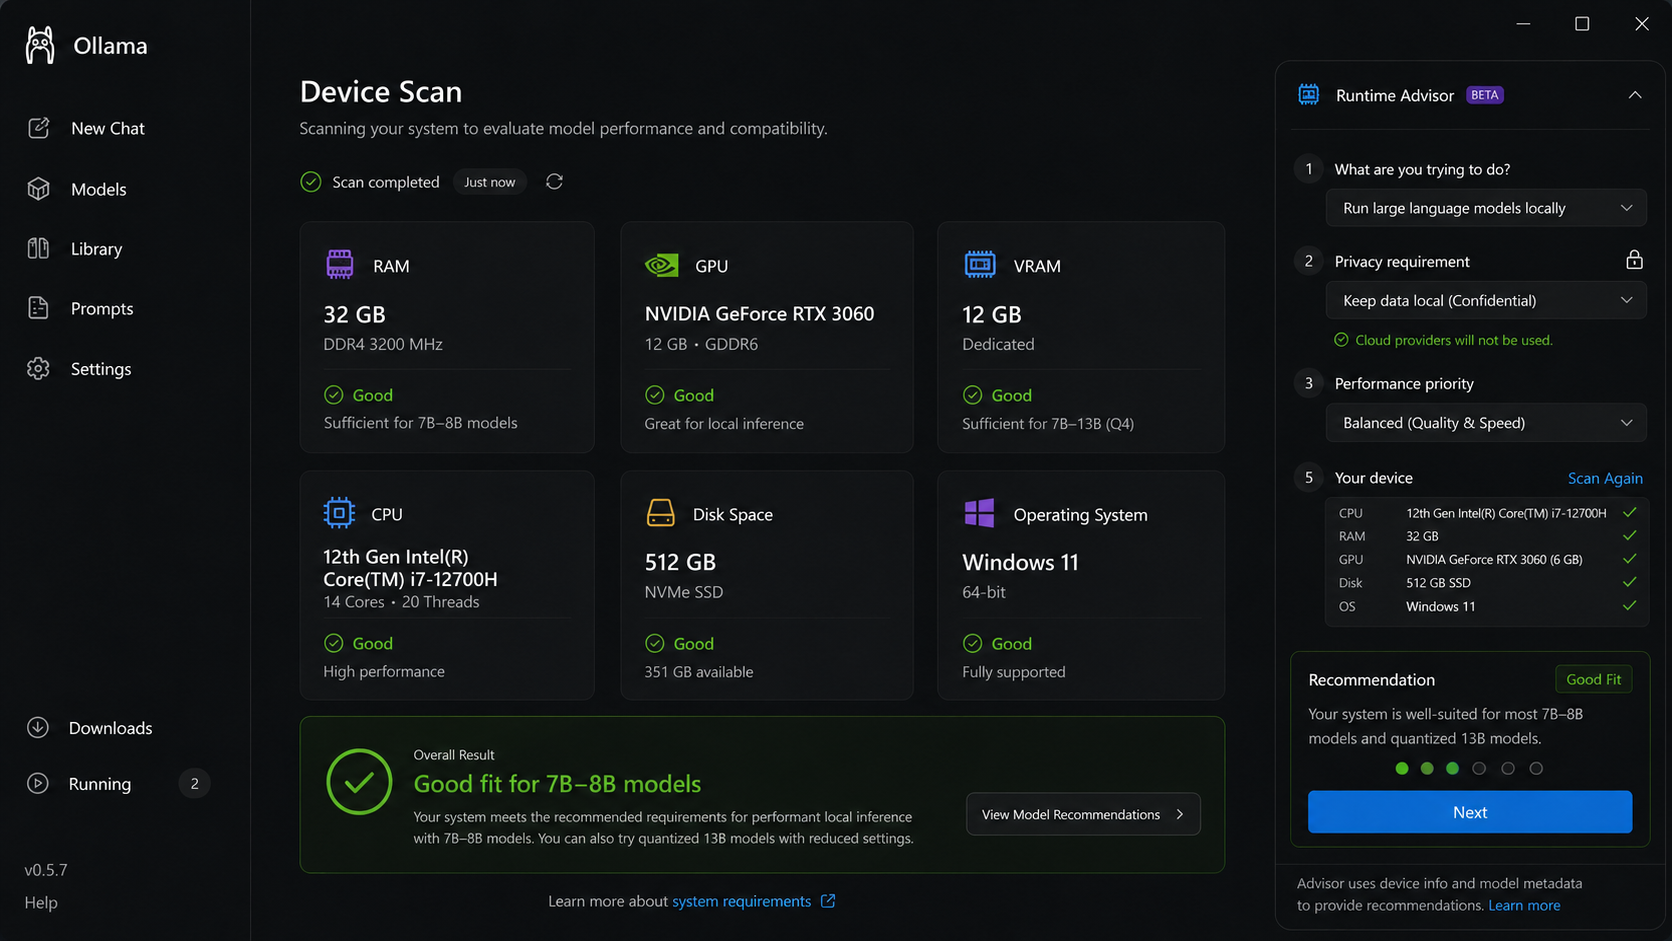Image resolution: width=1672 pixels, height=941 pixels.
Task: Click the OS row checkmark in Your device
Action: coord(1629,606)
